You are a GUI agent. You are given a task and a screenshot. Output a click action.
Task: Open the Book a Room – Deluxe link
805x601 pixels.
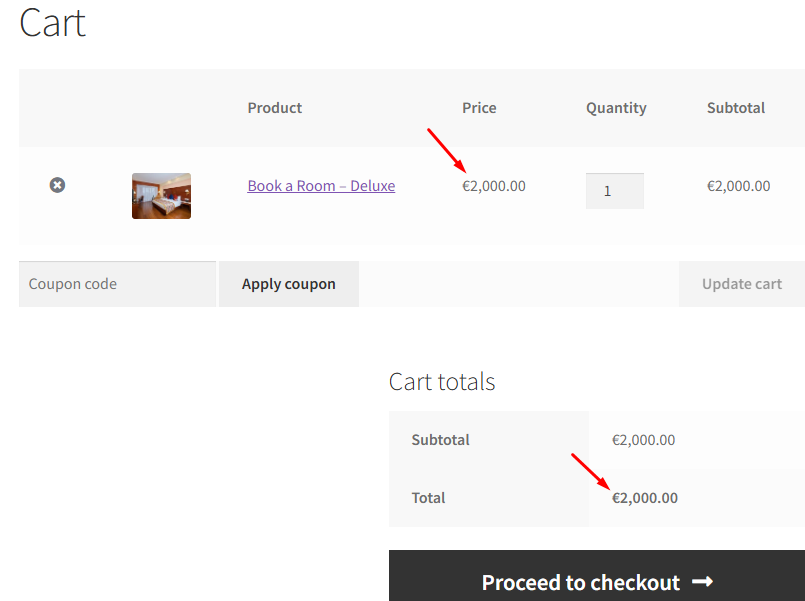(x=321, y=186)
